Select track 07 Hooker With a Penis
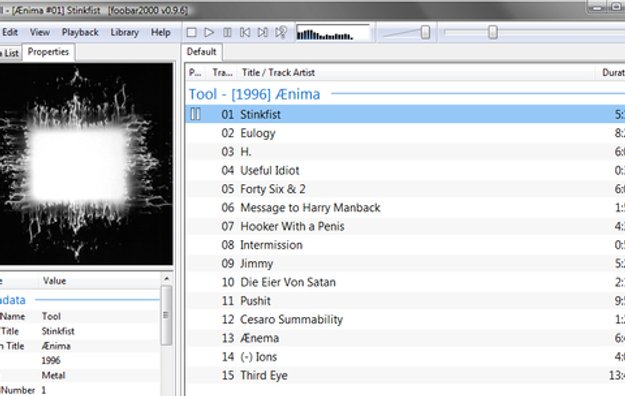The height and width of the screenshot is (396, 625). [405, 227]
